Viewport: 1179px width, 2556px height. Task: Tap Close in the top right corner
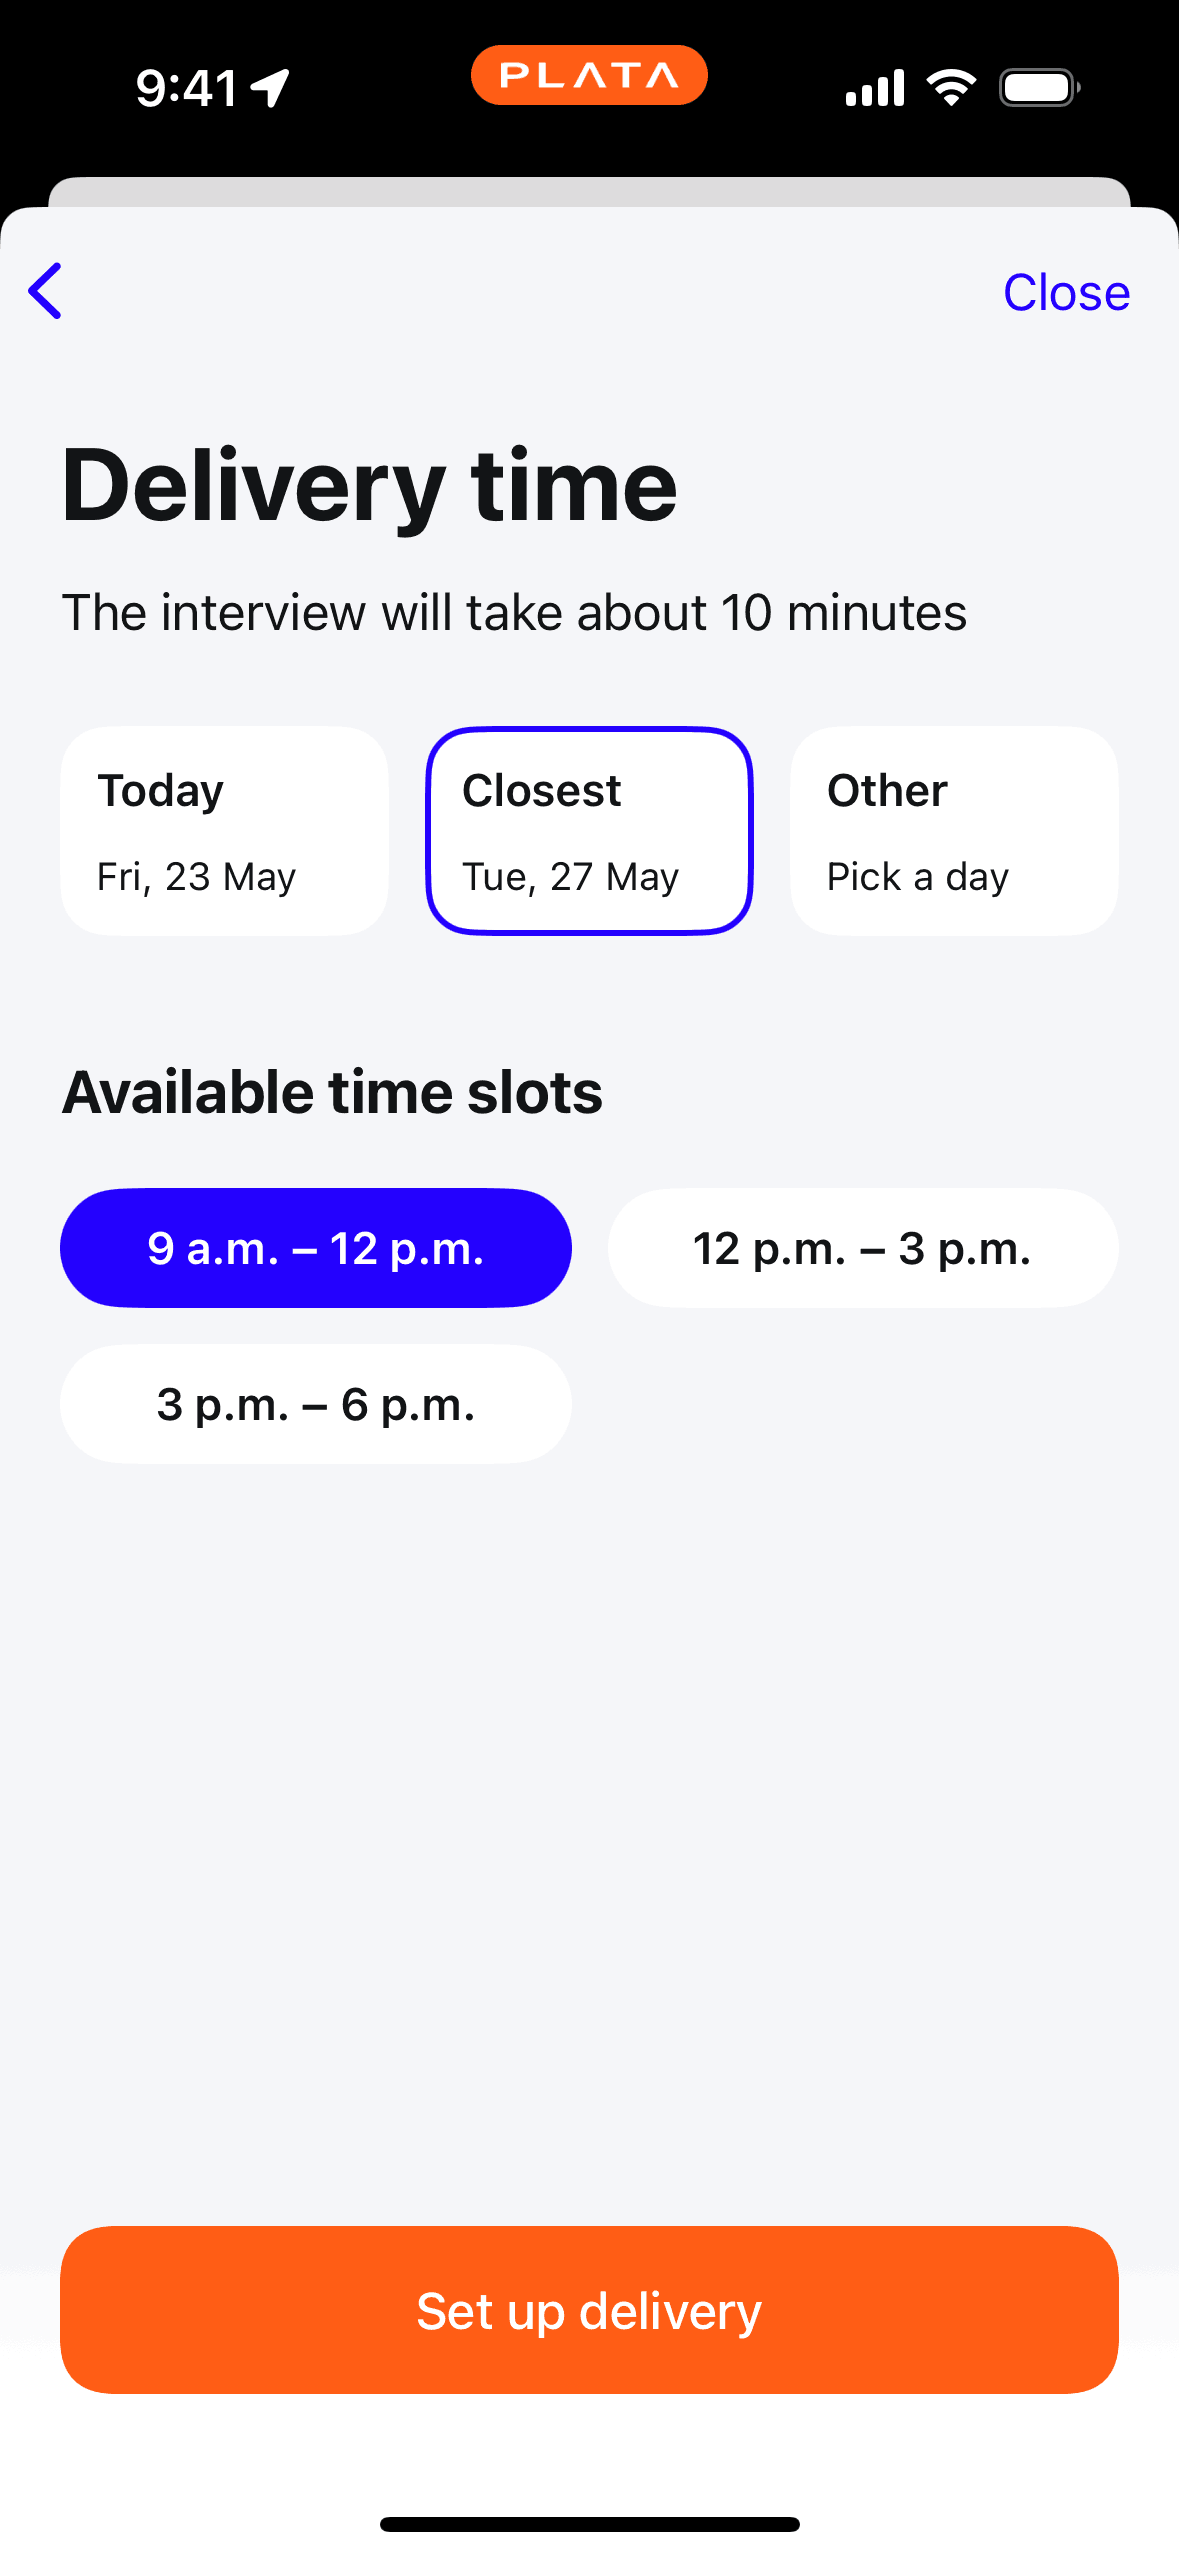(1066, 292)
